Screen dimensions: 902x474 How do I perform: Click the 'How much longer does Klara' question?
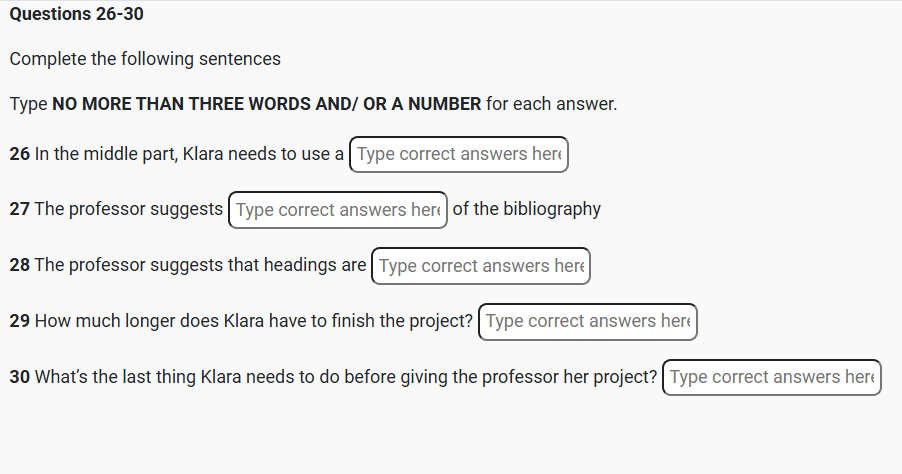[252, 321]
